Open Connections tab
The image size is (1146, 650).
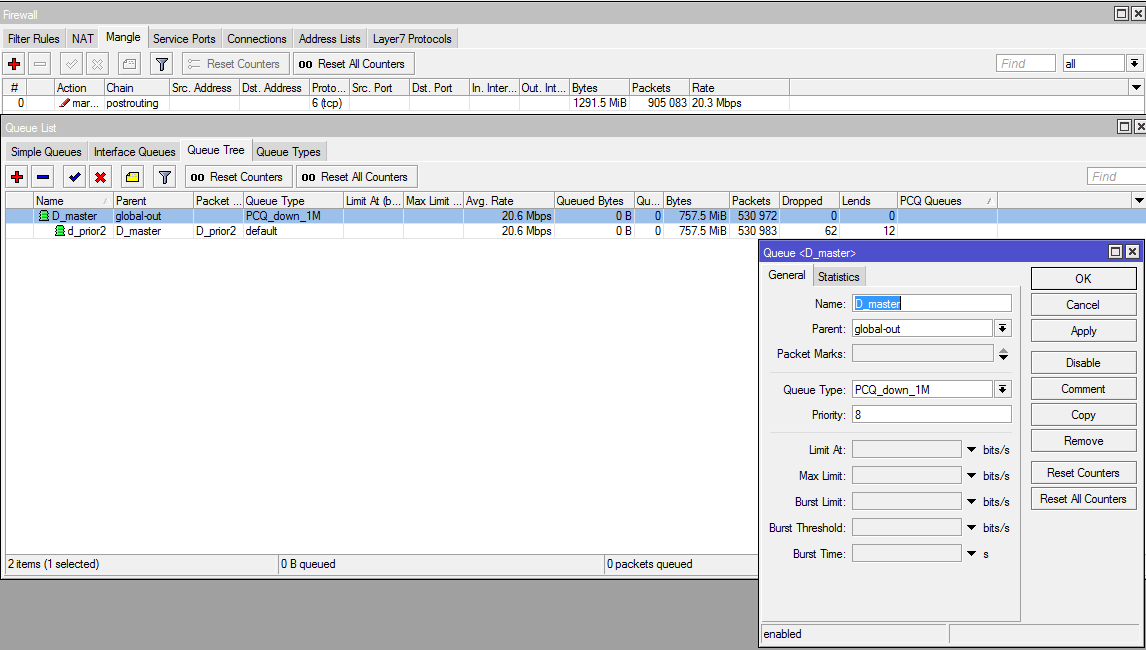[257, 39]
